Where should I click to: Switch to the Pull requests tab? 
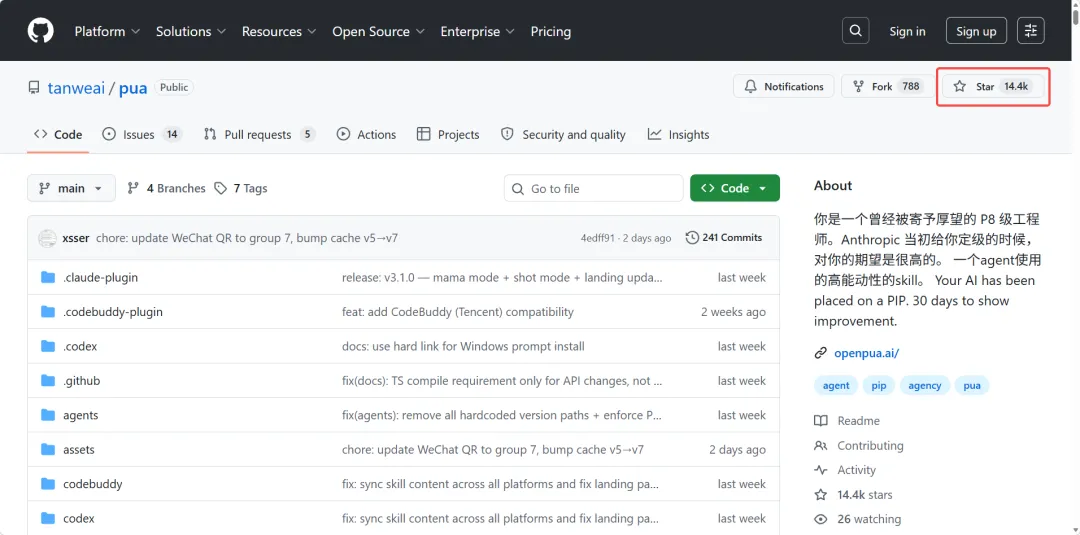coord(260,134)
